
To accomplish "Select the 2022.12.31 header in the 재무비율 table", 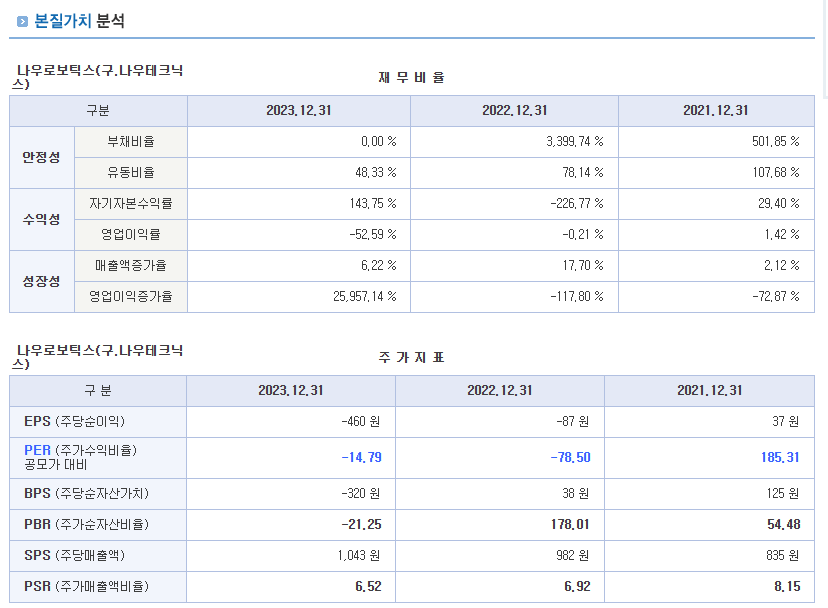I will click(515, 110).
